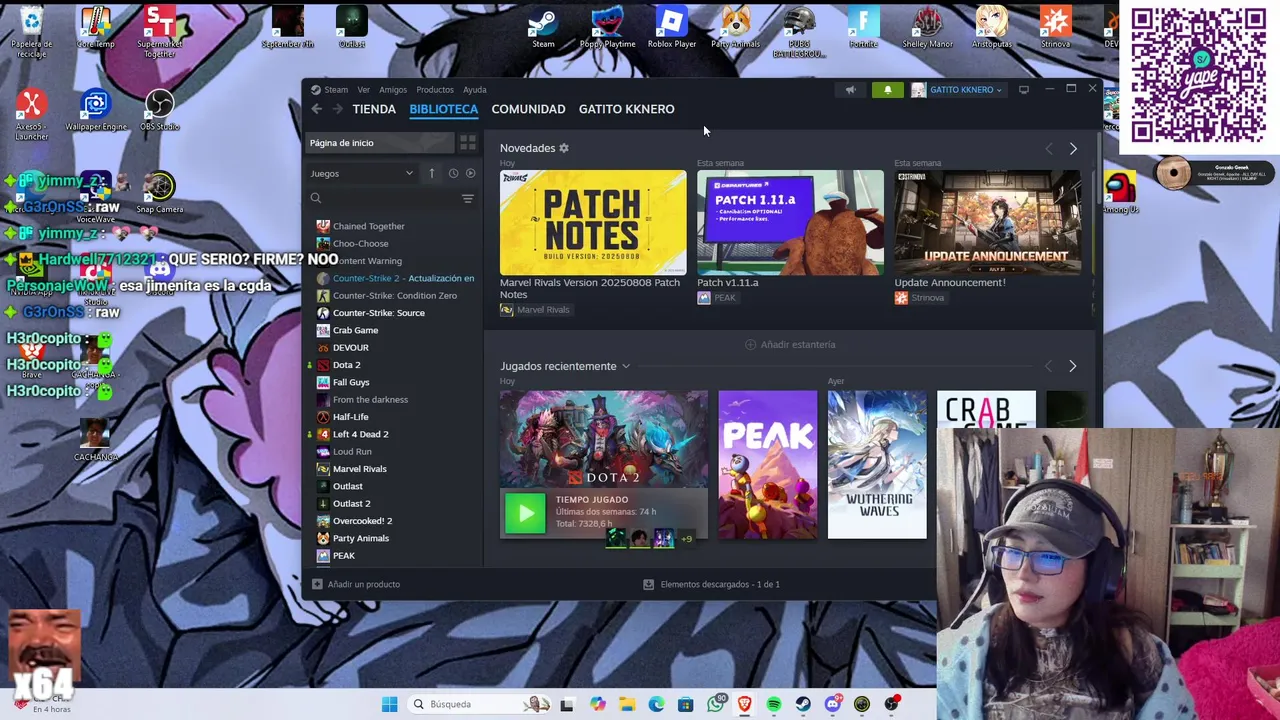Screen dimensions: 1280x720
Task: Click the plus Añadir un producto
Action: tap(356, 584)
